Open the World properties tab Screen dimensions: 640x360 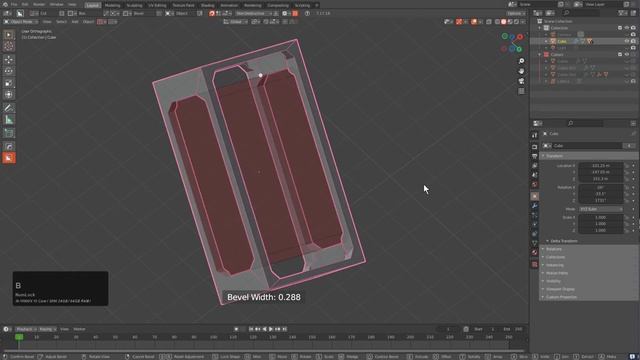(535, 185)
